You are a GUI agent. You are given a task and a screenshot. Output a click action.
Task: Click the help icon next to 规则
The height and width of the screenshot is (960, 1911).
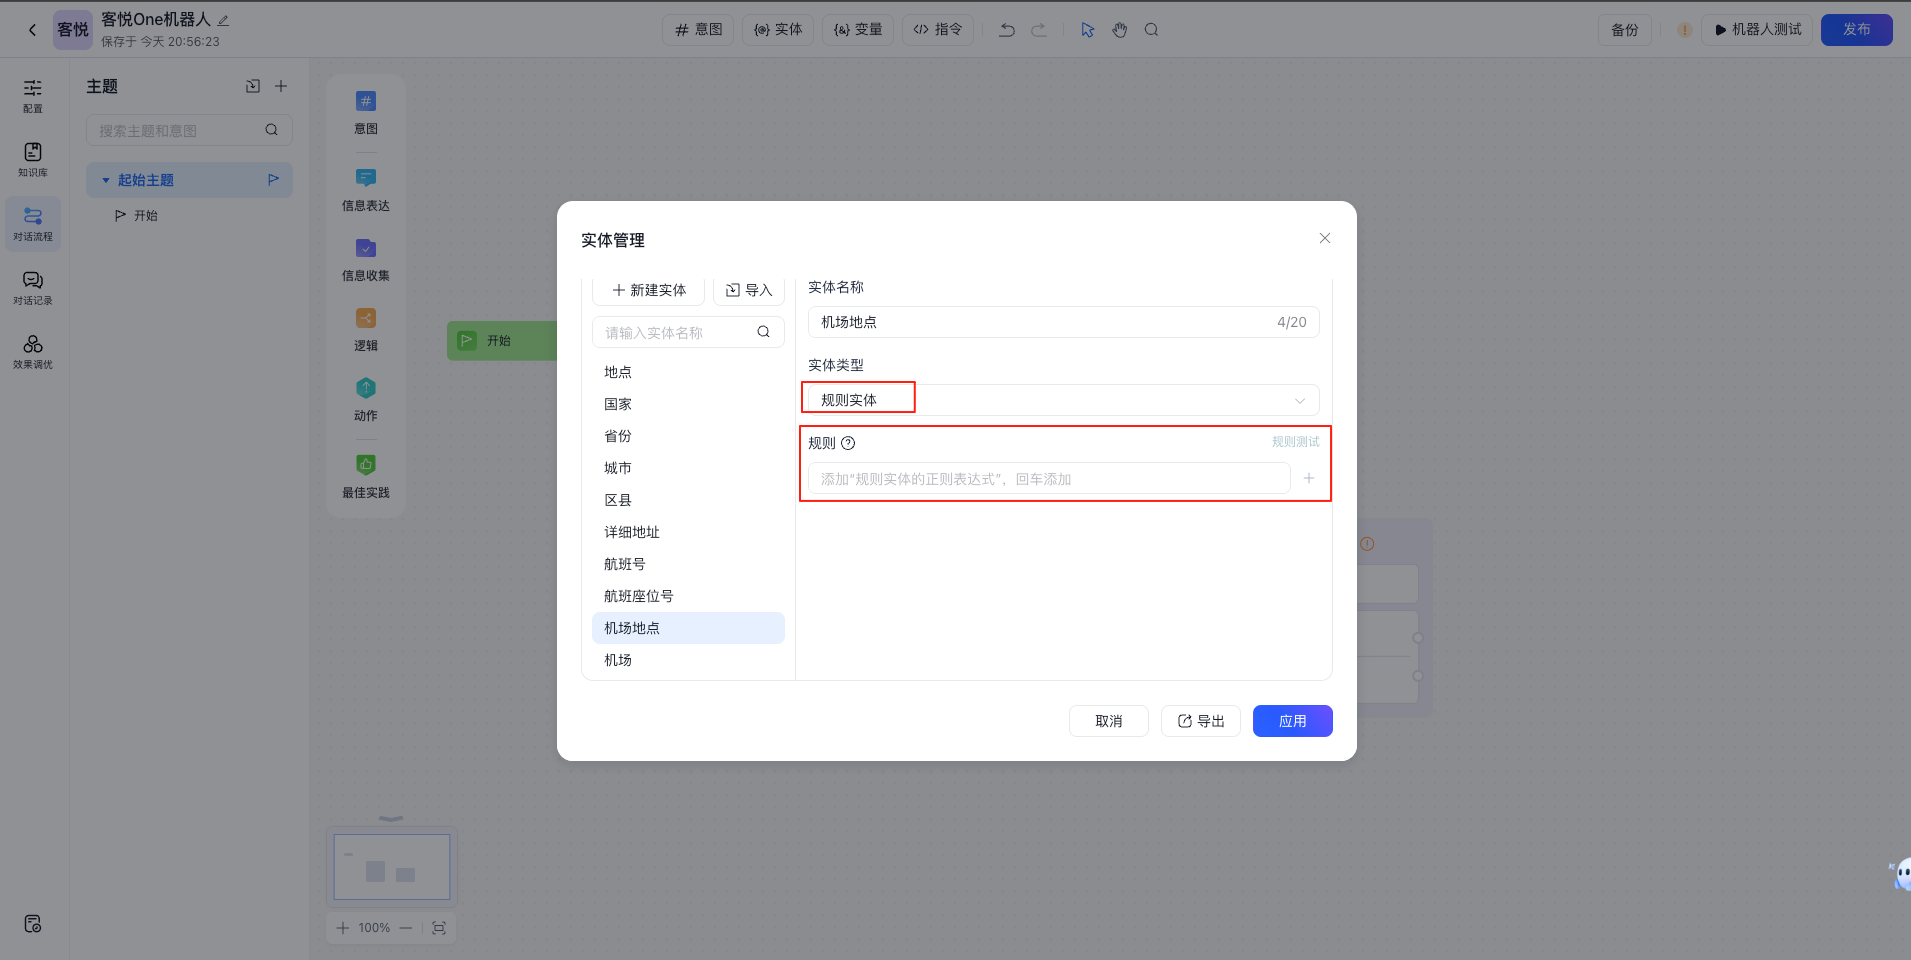pos(848,443)
